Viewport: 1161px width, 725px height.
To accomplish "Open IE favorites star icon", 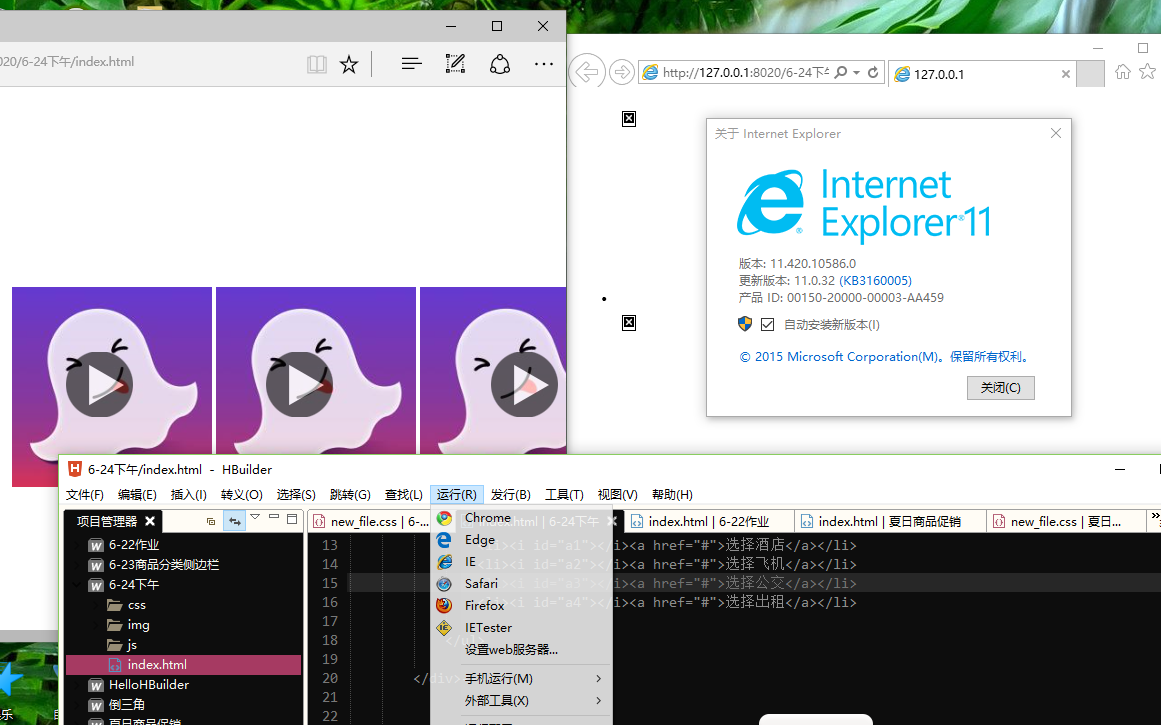I will [x=1148, y=72].
